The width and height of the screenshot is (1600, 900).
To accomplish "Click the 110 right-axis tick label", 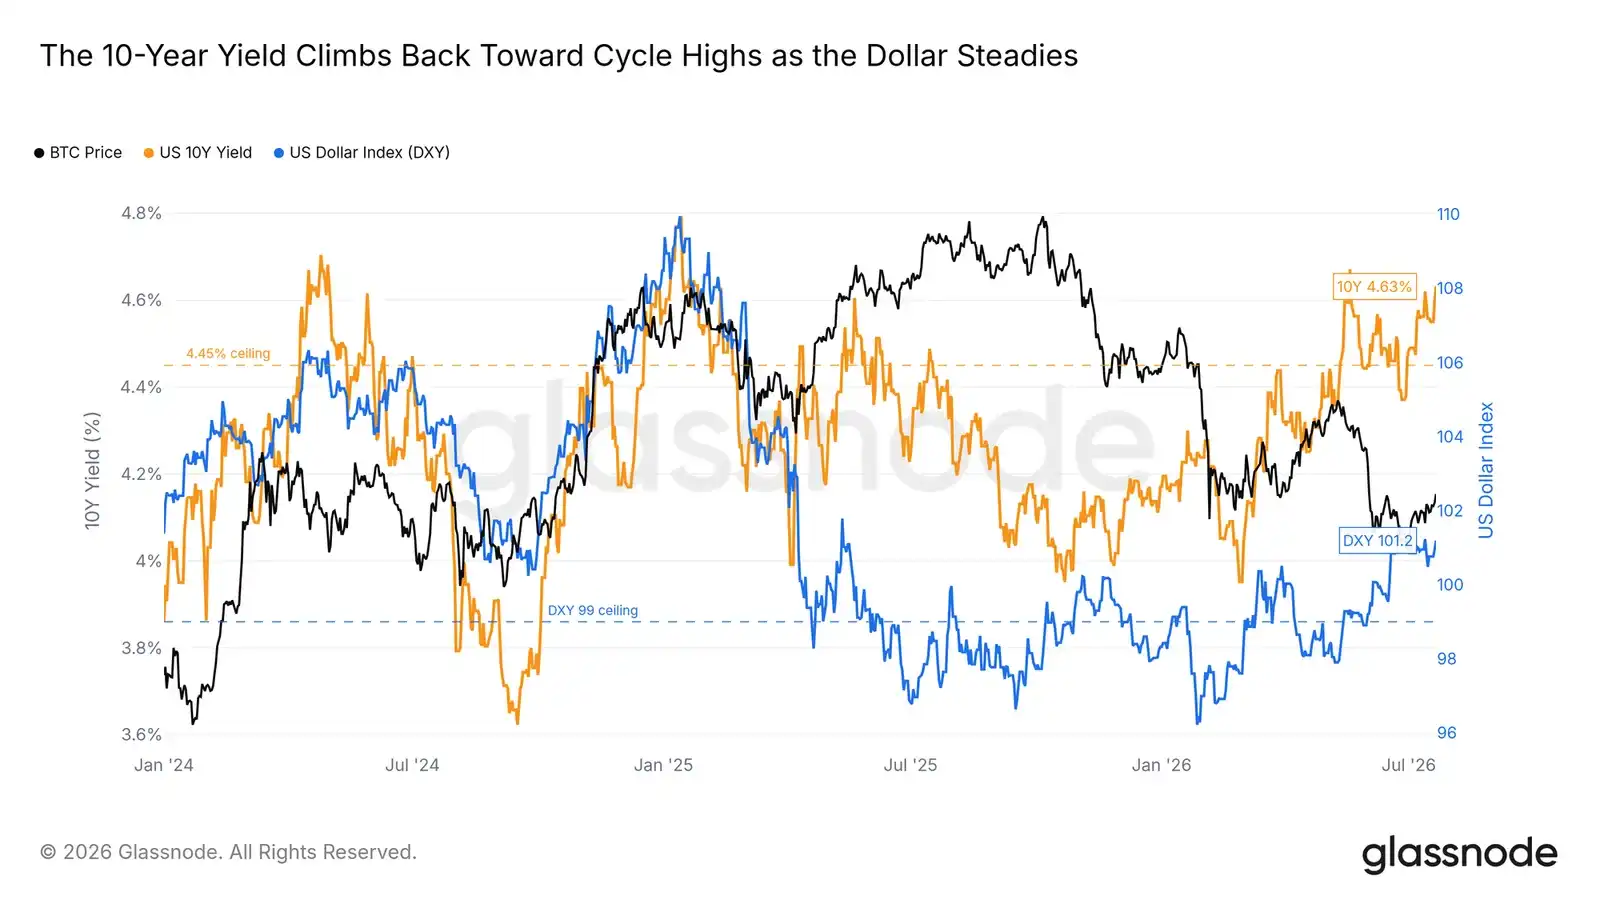I will click(1448, 214).
